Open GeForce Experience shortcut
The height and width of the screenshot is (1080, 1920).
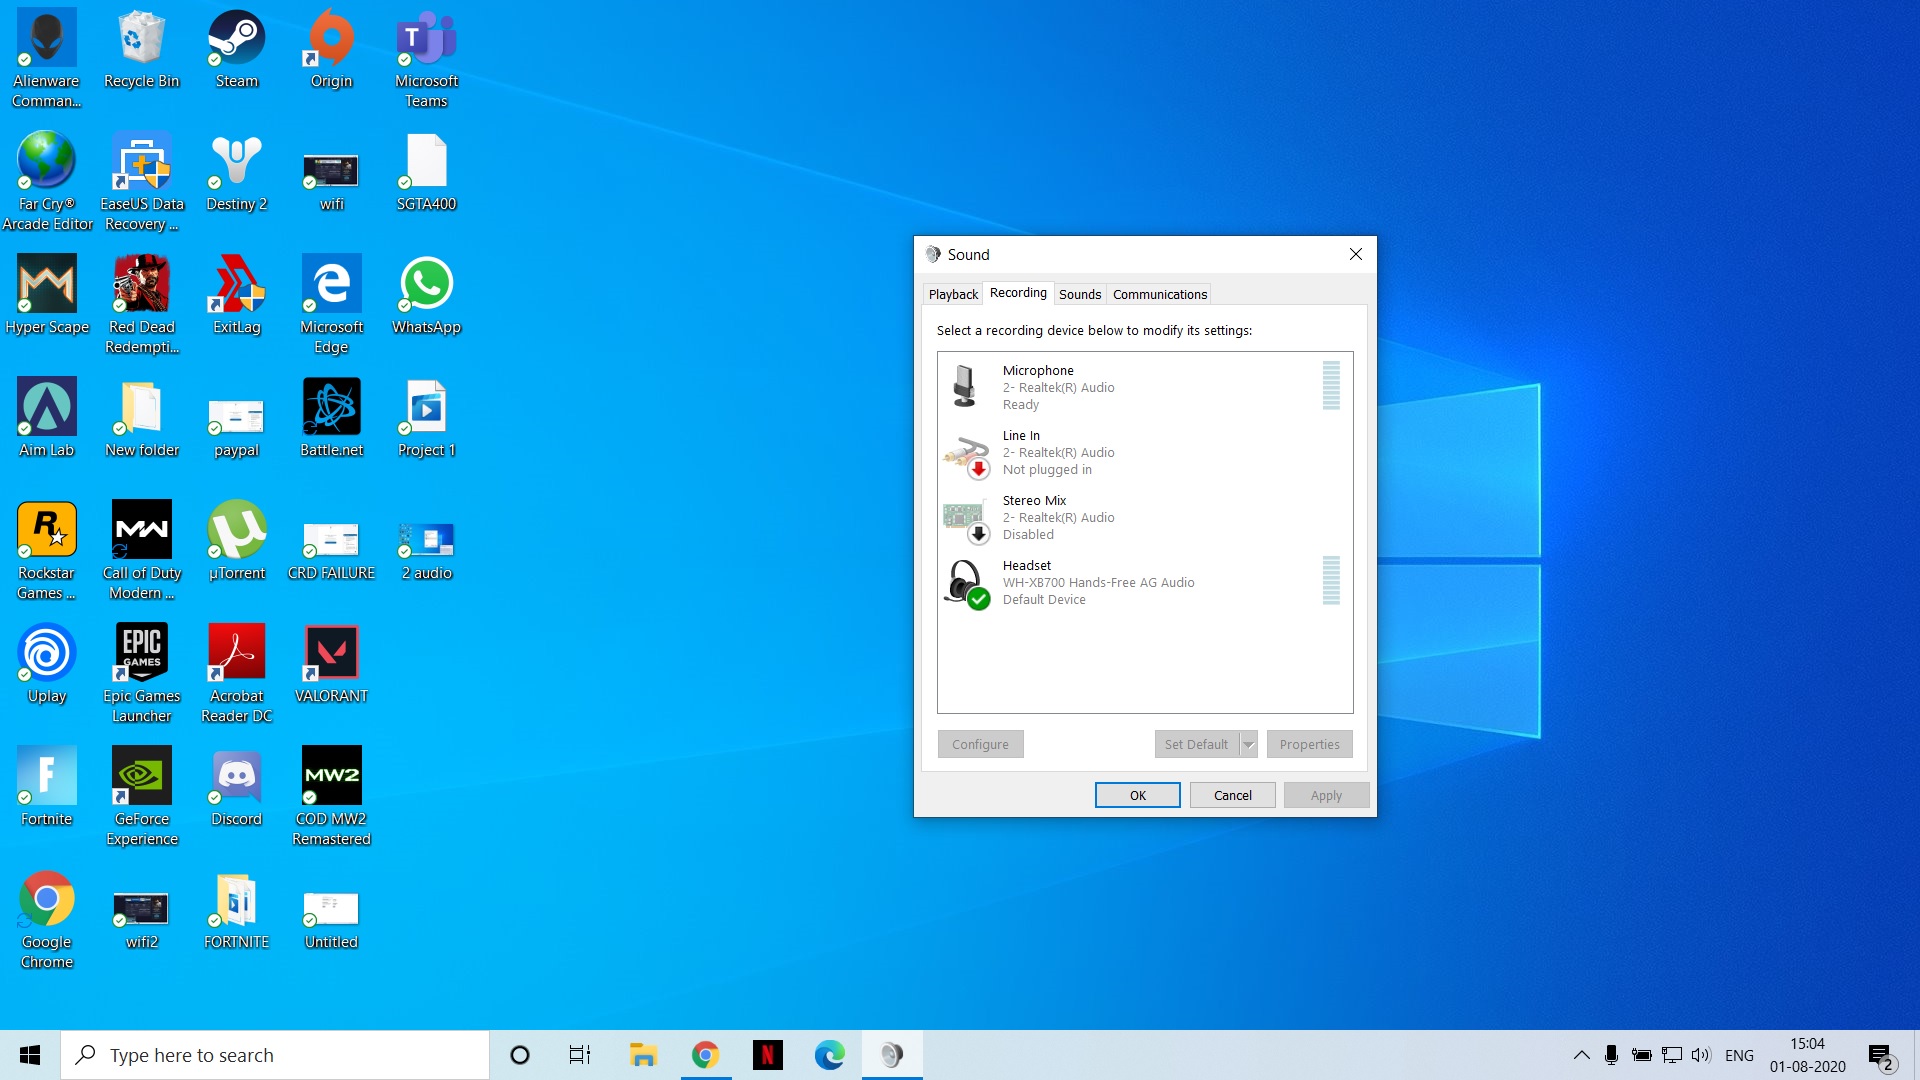(x=141, y=797)
